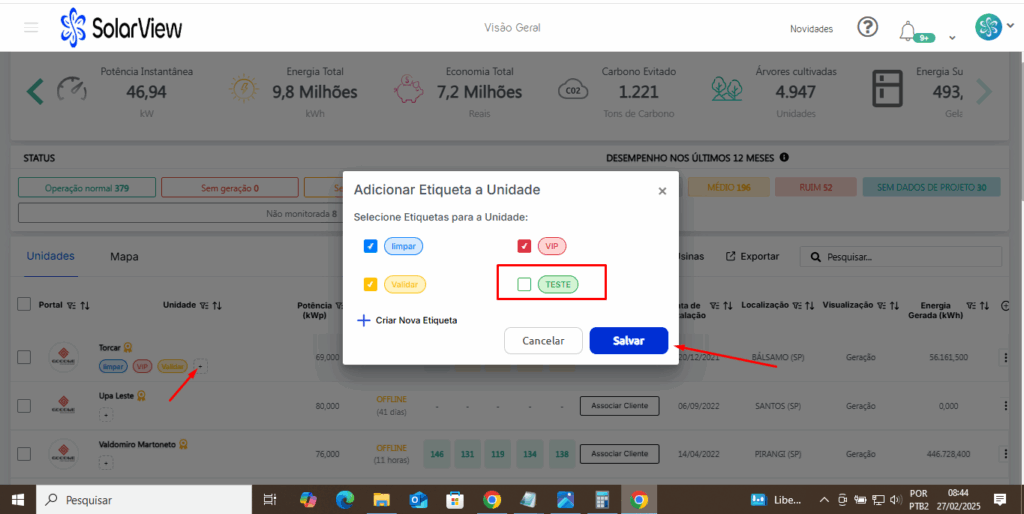
Task: Open the three-dot menu on the Torcar row
Action: pos(1007,357)
